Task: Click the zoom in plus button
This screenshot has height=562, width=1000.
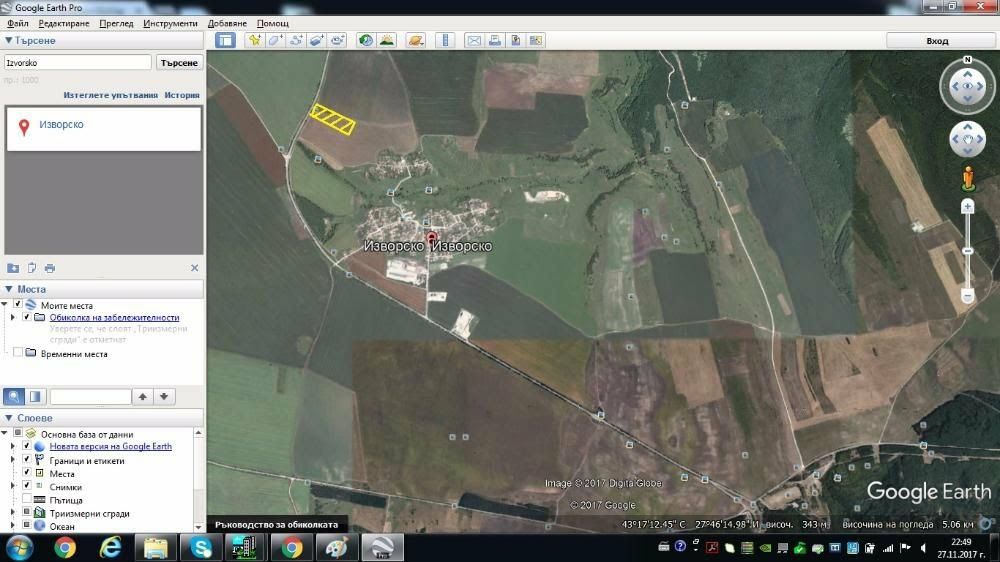Action: point(967,206)
